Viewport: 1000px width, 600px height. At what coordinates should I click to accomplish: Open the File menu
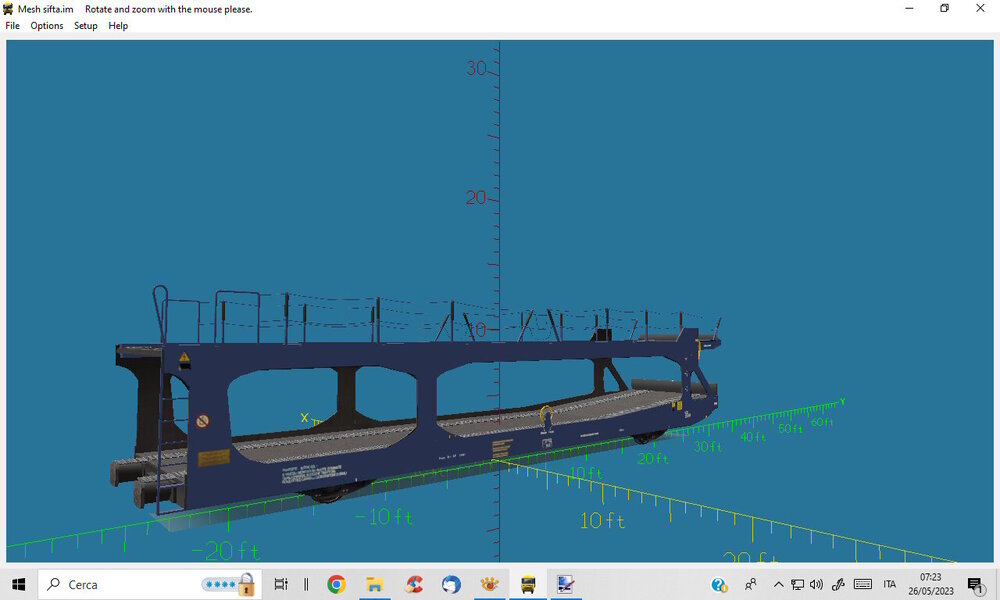[12, 26]
